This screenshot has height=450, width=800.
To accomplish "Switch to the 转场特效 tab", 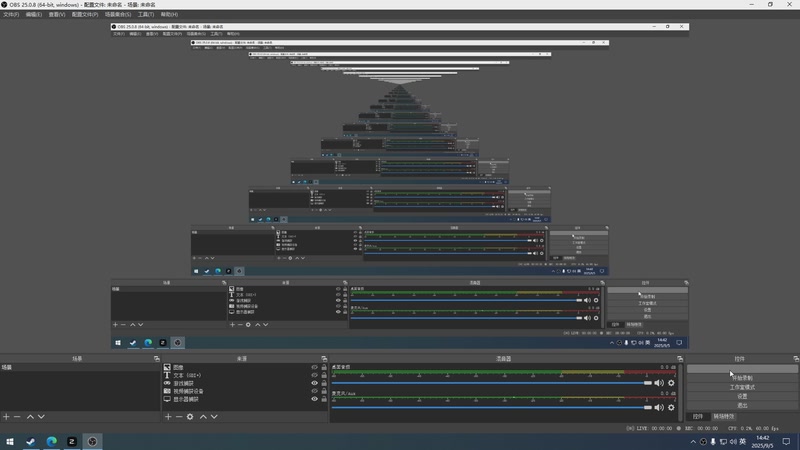I will [x=723, y=417].
